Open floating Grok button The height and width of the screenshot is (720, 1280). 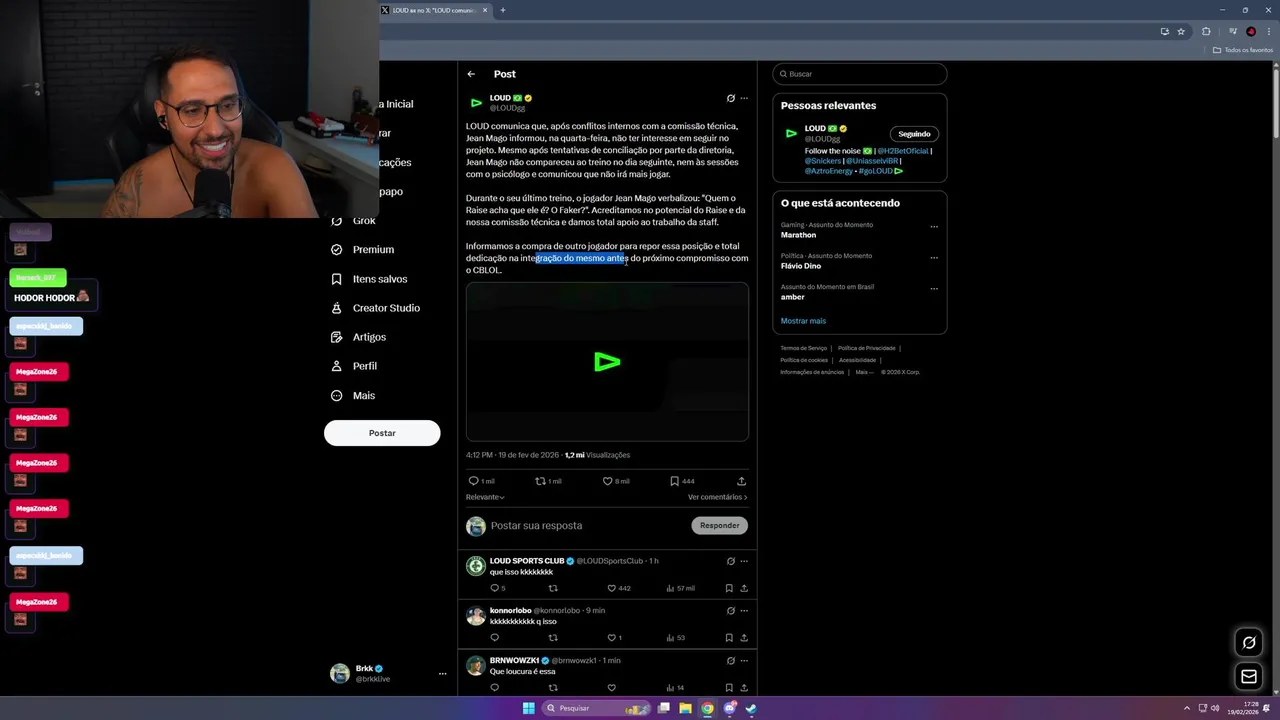click(x=1249, y=643)
